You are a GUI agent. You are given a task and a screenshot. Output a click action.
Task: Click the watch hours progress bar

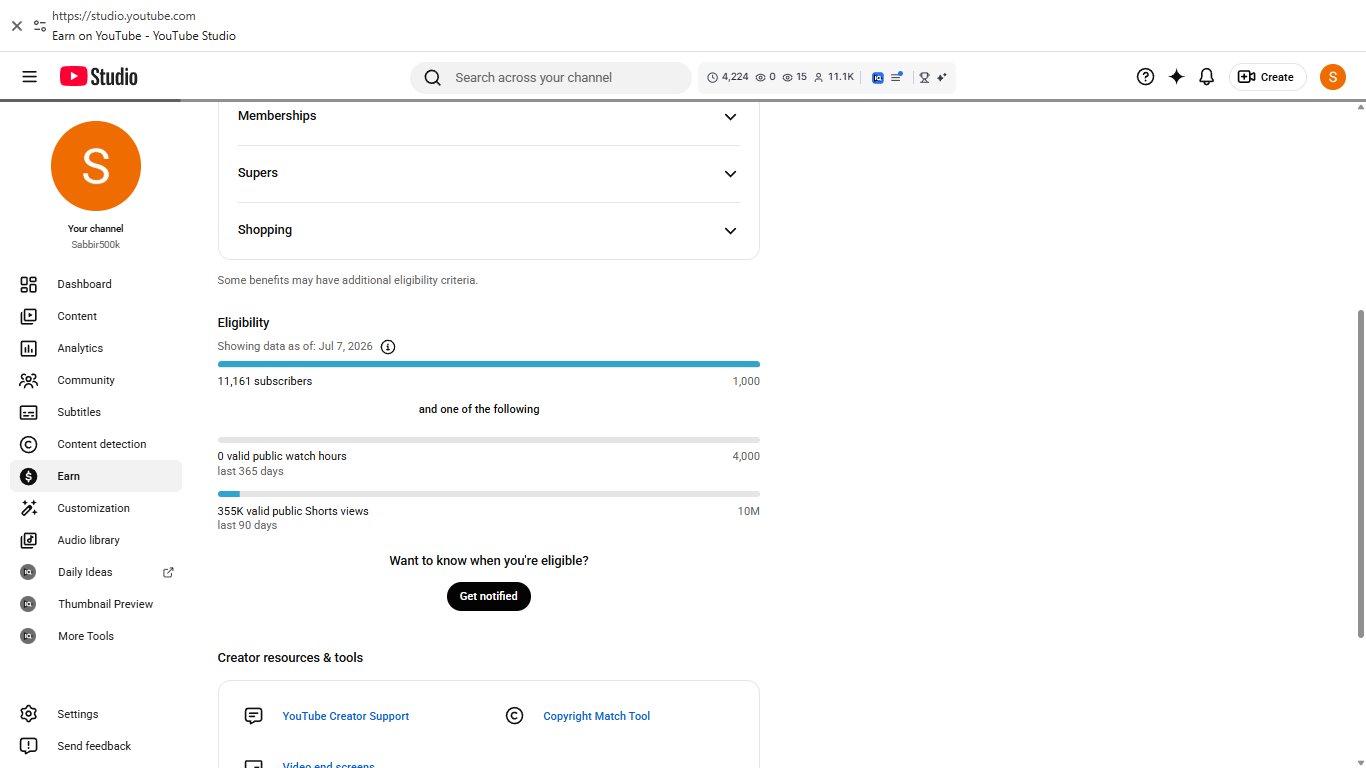(489, 440)
